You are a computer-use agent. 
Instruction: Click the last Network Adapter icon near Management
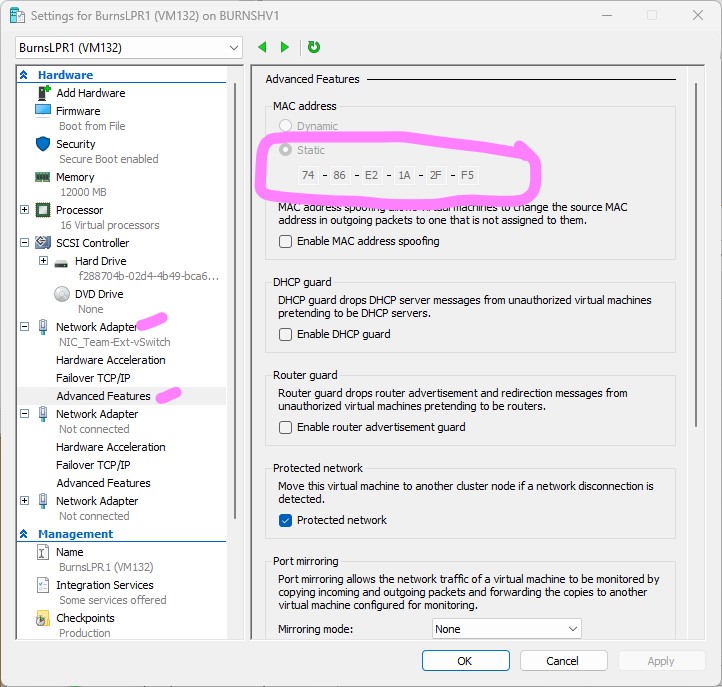tap(43, 501)
